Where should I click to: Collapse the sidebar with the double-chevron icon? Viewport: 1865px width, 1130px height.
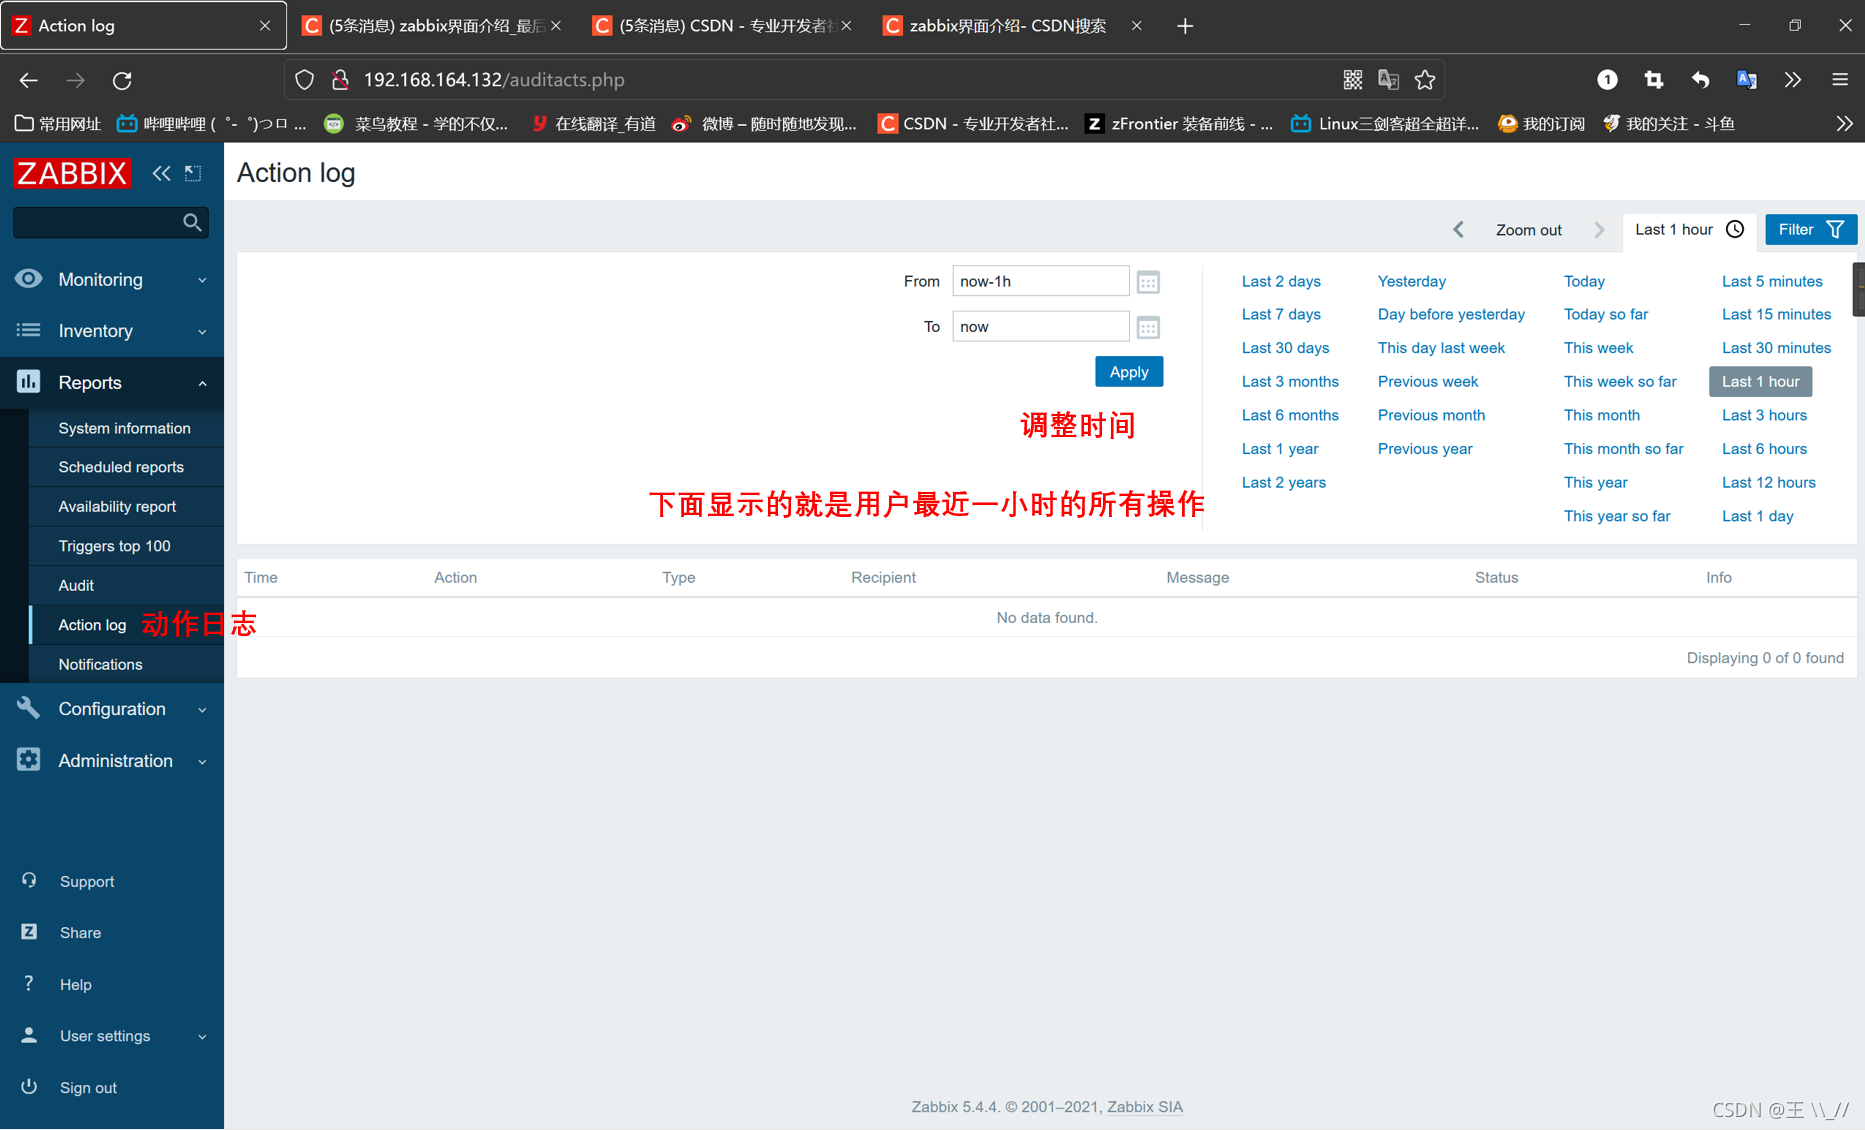coord(161,173)
